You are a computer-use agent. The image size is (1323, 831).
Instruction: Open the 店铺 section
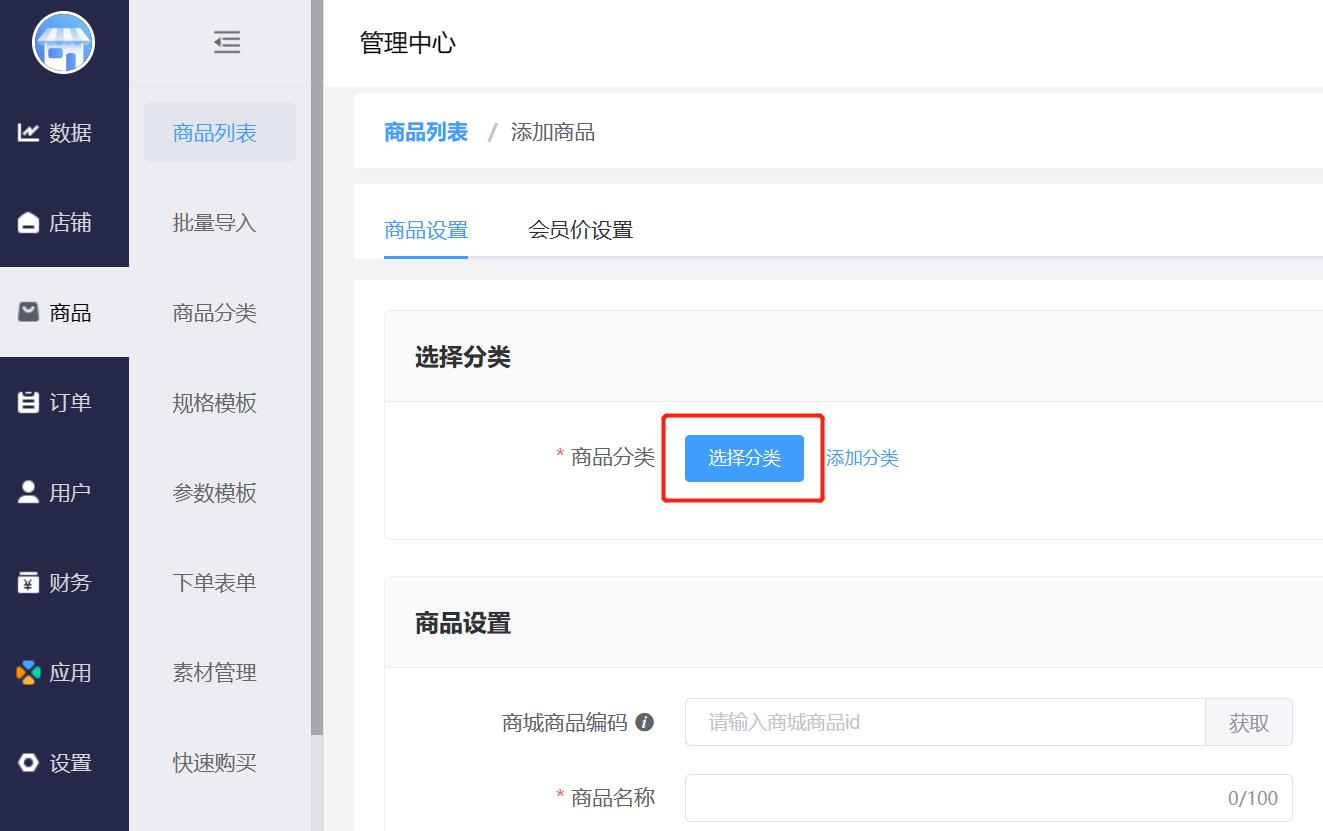pos(70,222)
